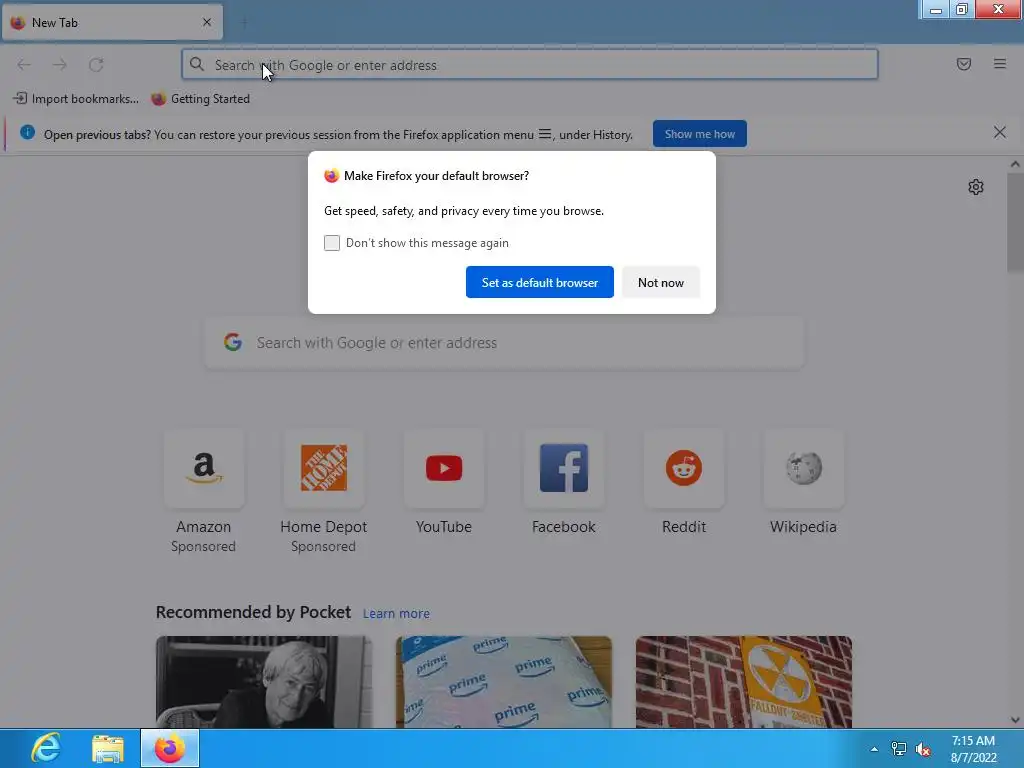The image size is (1024, 768).
Task: Open Getting Started bookmark
Action: 200,99
